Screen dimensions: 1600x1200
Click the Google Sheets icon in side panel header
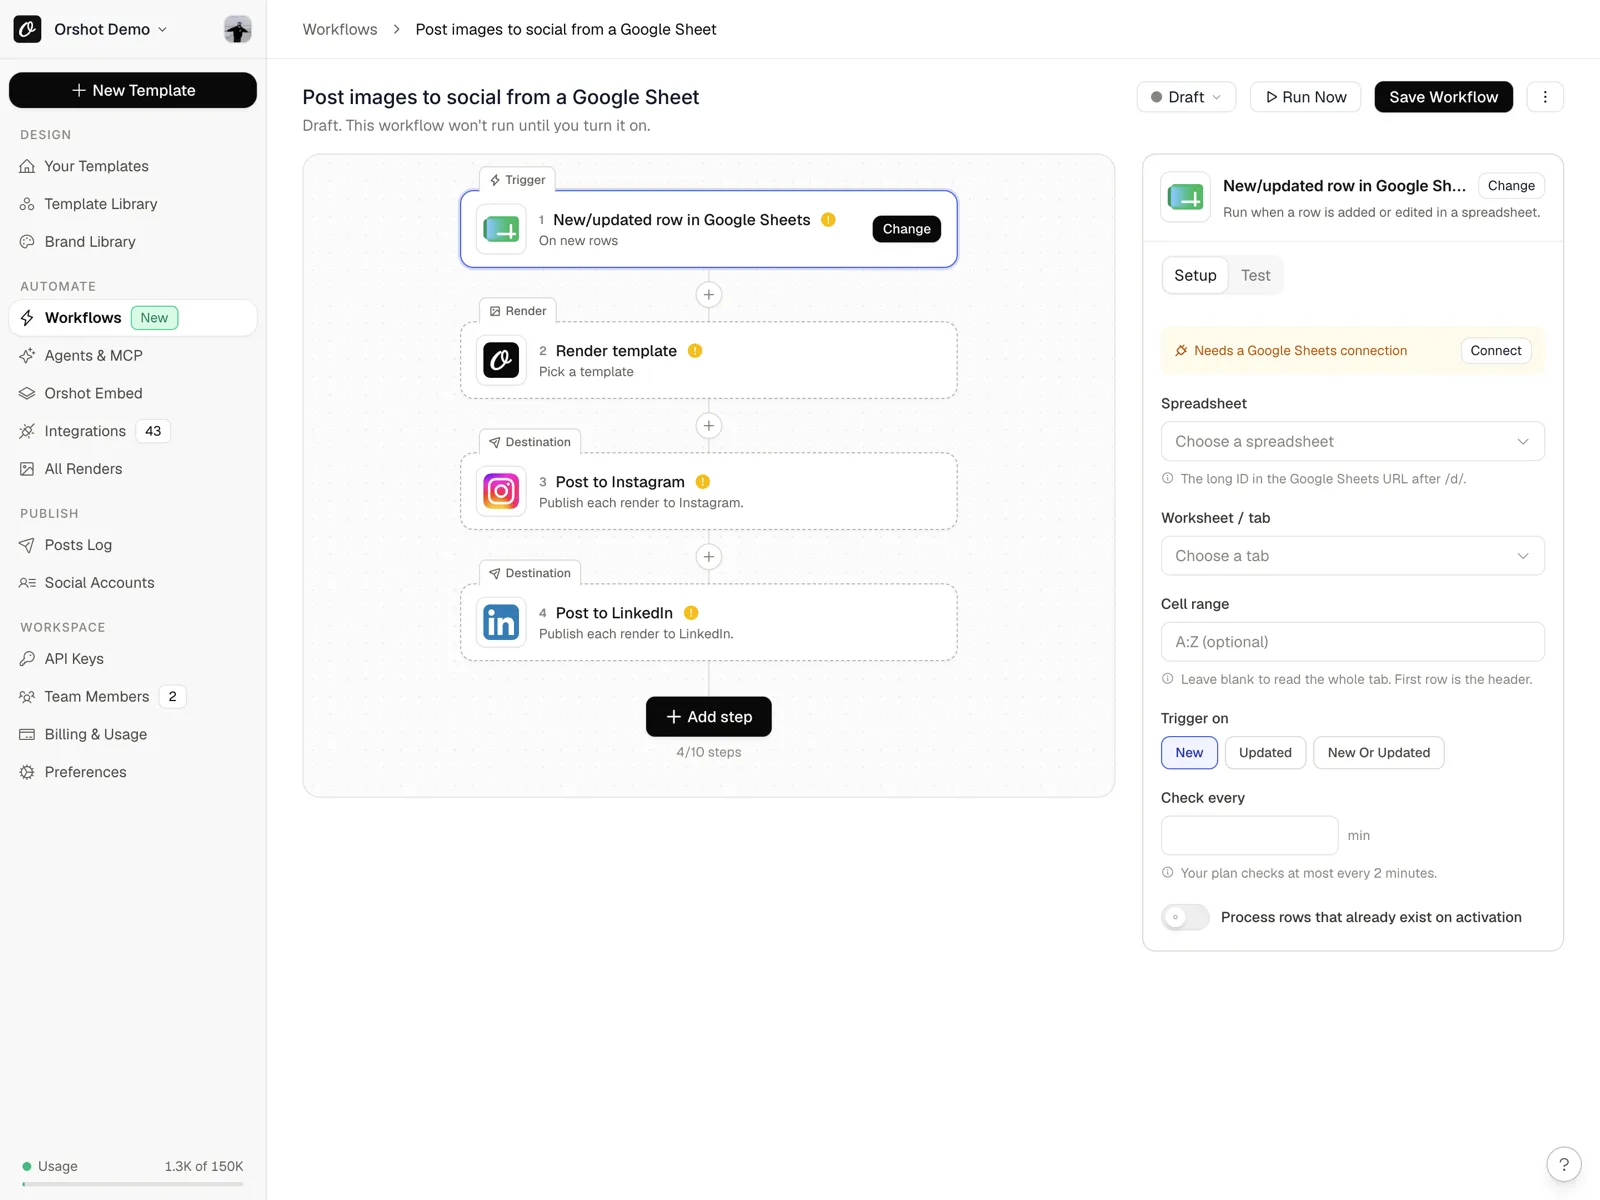[x=1186, y=197]
